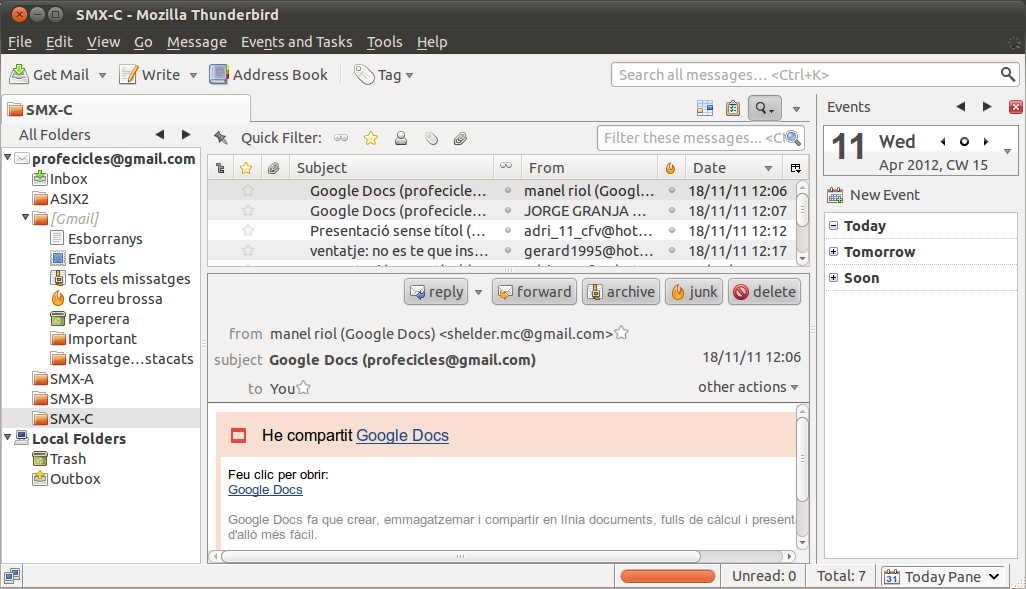Open the Tools menu
The width and height of the screenshot is (1026, 589).
[x=384, y=42]
